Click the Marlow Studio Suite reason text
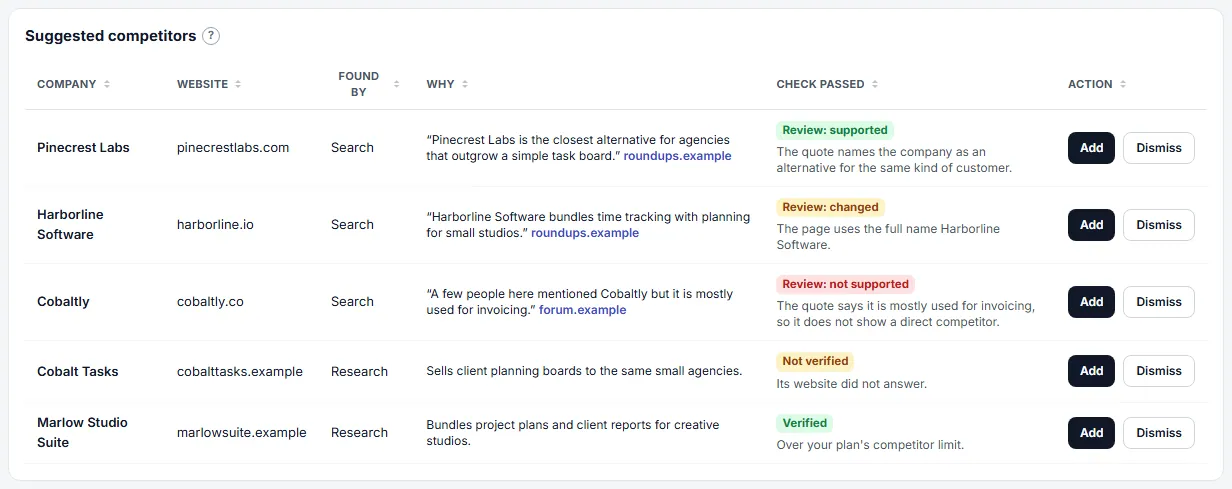 point(573,433)
